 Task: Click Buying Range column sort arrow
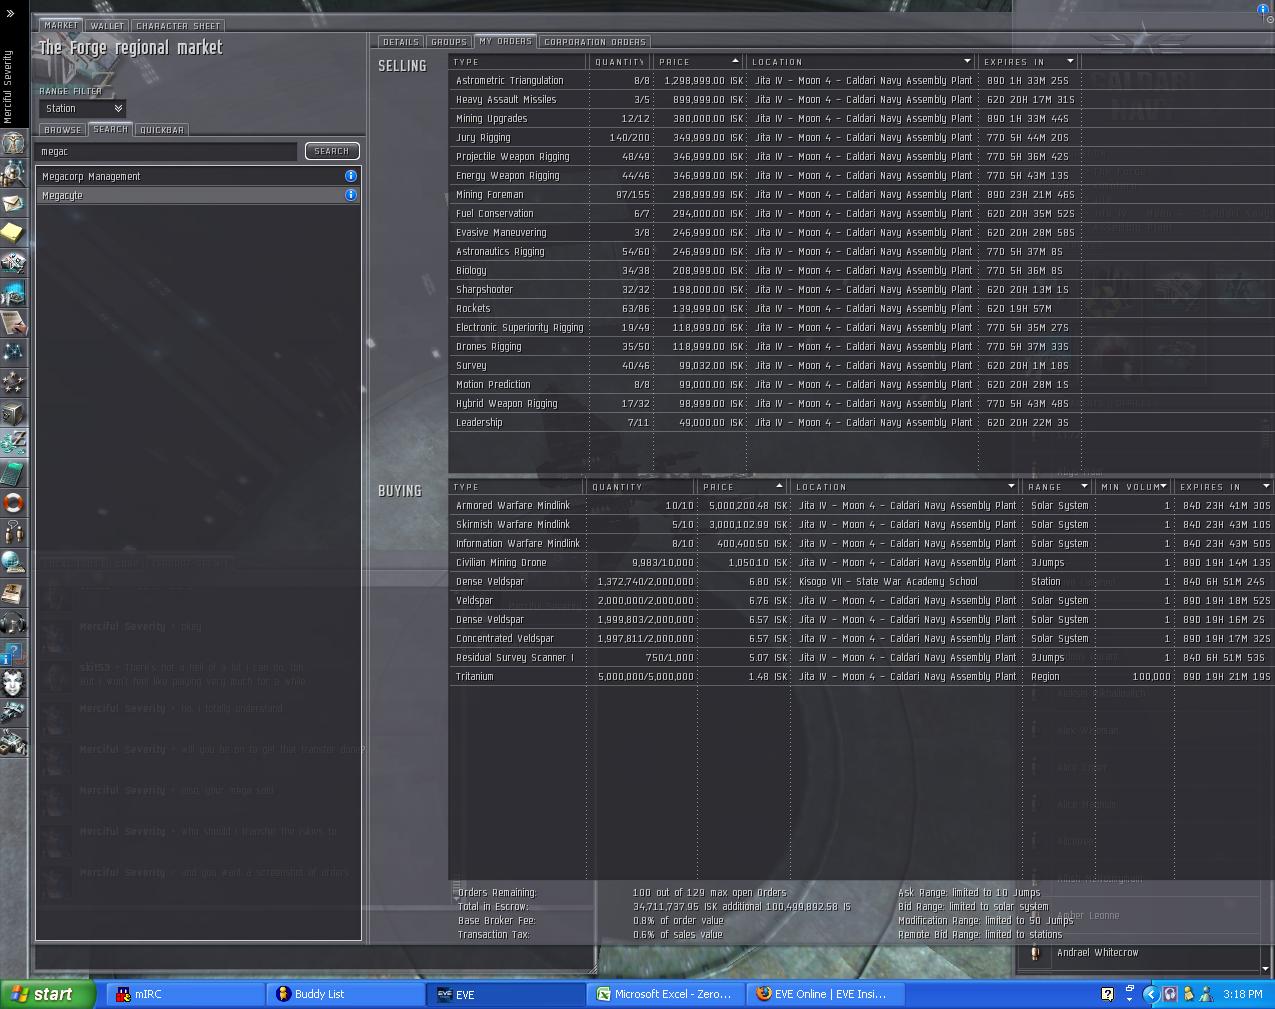tap(1084, 487)
